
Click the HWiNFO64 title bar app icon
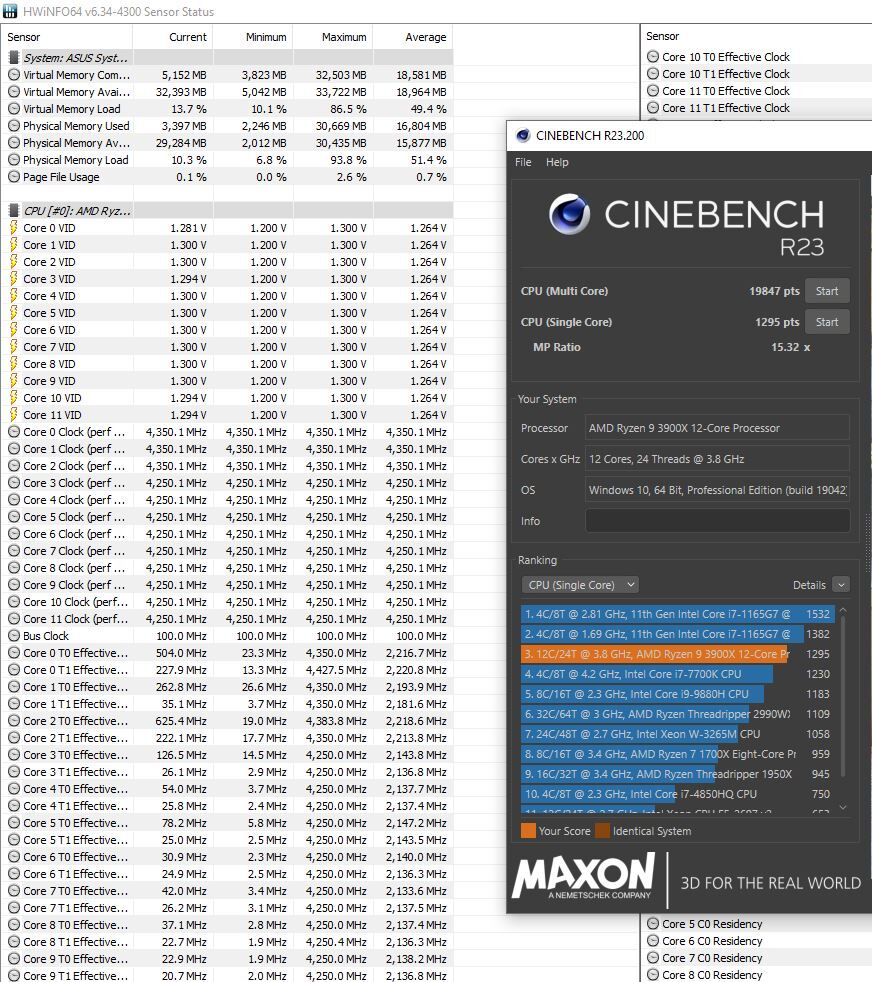(10, 11)
